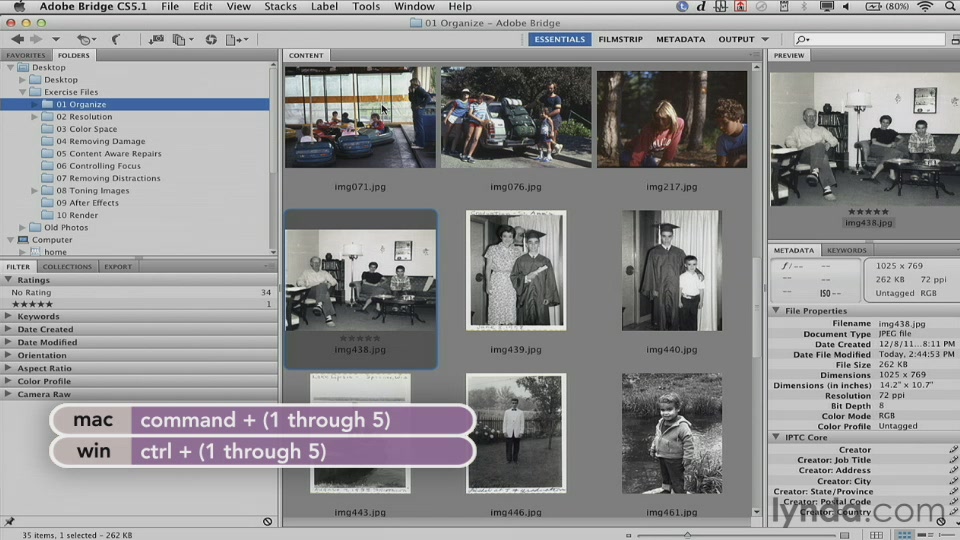Open the workspace dropdown arrow beside Output
The image size is (960, 540).
765,39
